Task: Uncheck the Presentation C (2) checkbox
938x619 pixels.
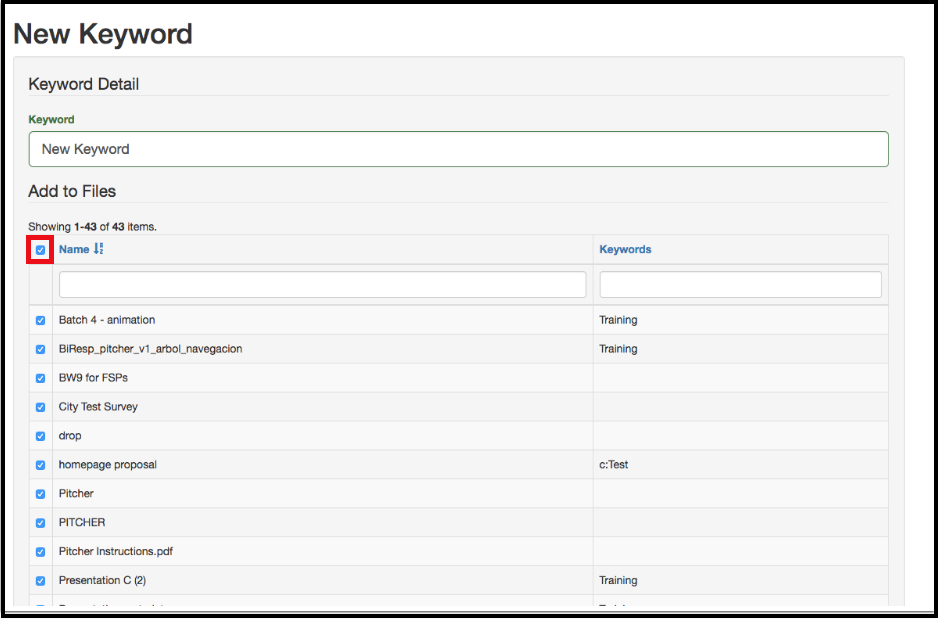Action: click(x=41, y=581)
